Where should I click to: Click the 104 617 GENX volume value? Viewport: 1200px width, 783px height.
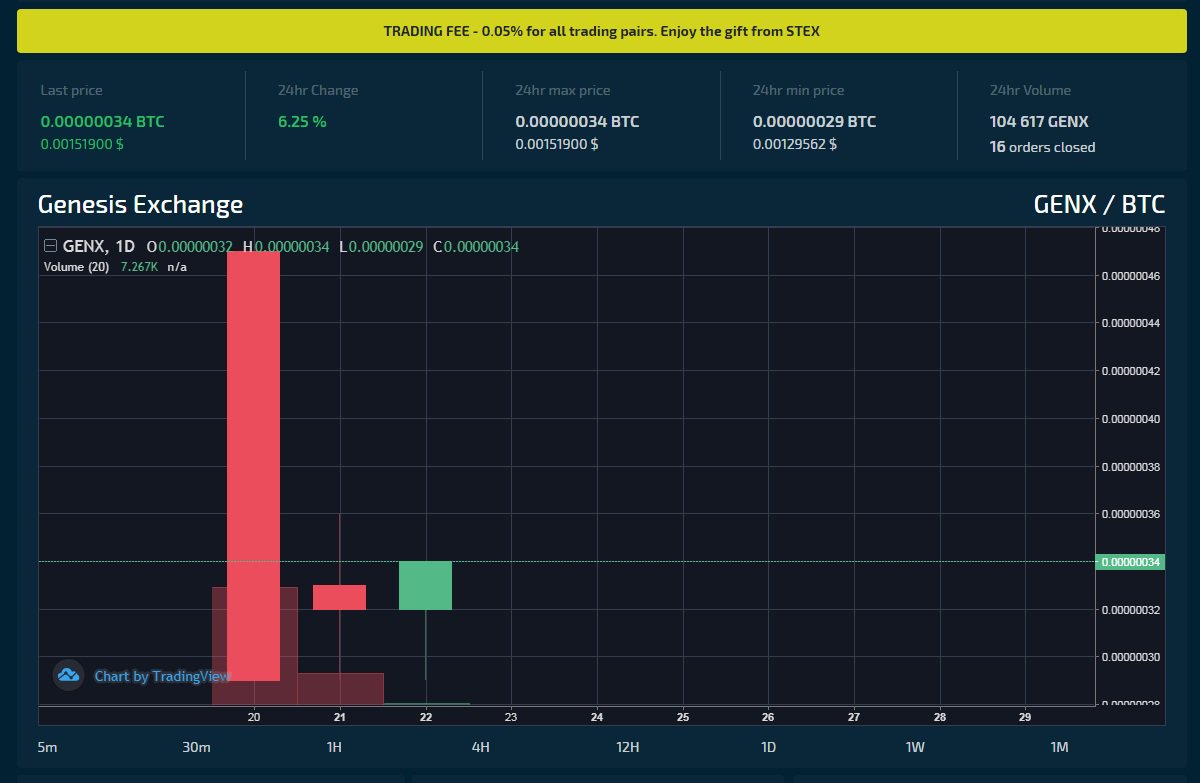[x=1039, y=122]
